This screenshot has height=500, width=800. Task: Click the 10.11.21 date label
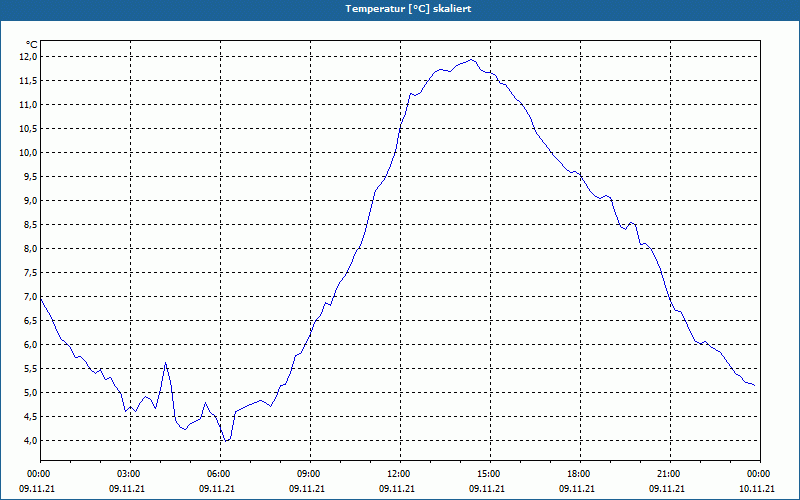(x=757, y=488)
